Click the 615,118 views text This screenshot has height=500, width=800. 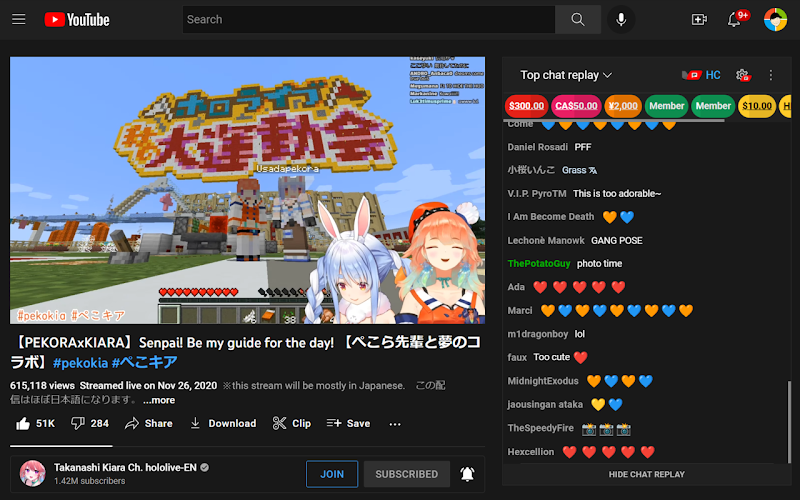click(42, 386)
